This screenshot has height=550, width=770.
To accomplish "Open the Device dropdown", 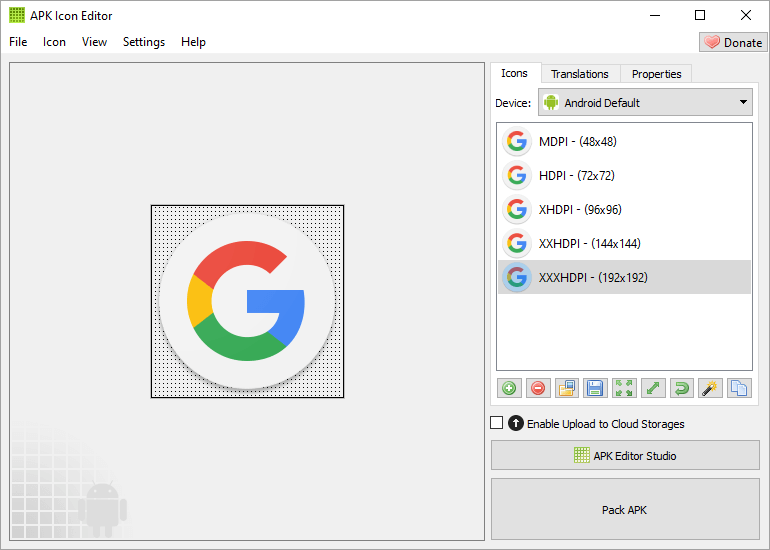I will coord(645,102).
